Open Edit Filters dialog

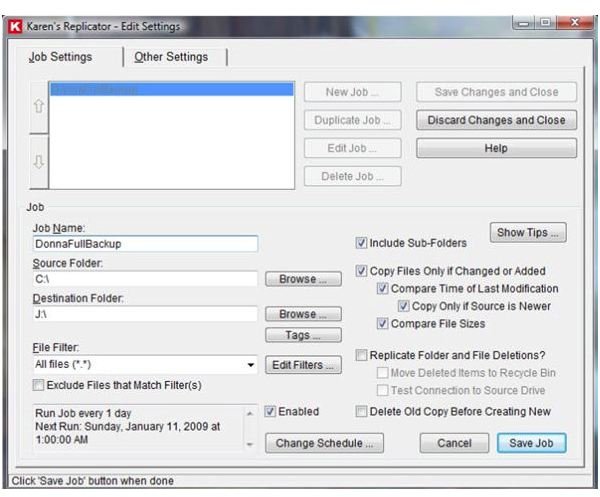pos(303,365)
